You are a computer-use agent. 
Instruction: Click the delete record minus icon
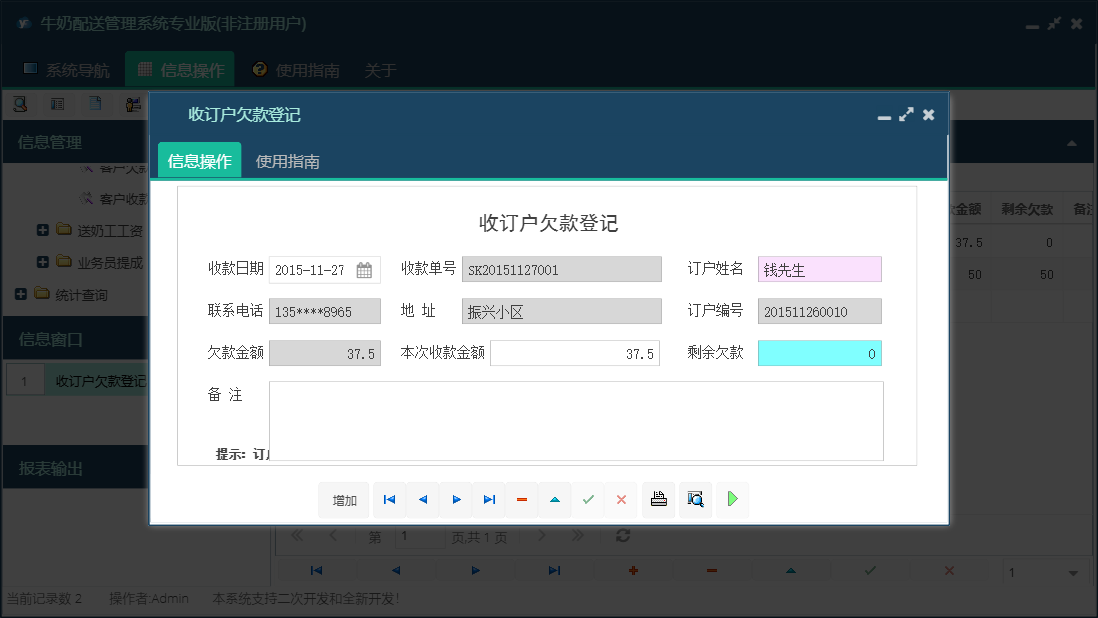point(522,499)
